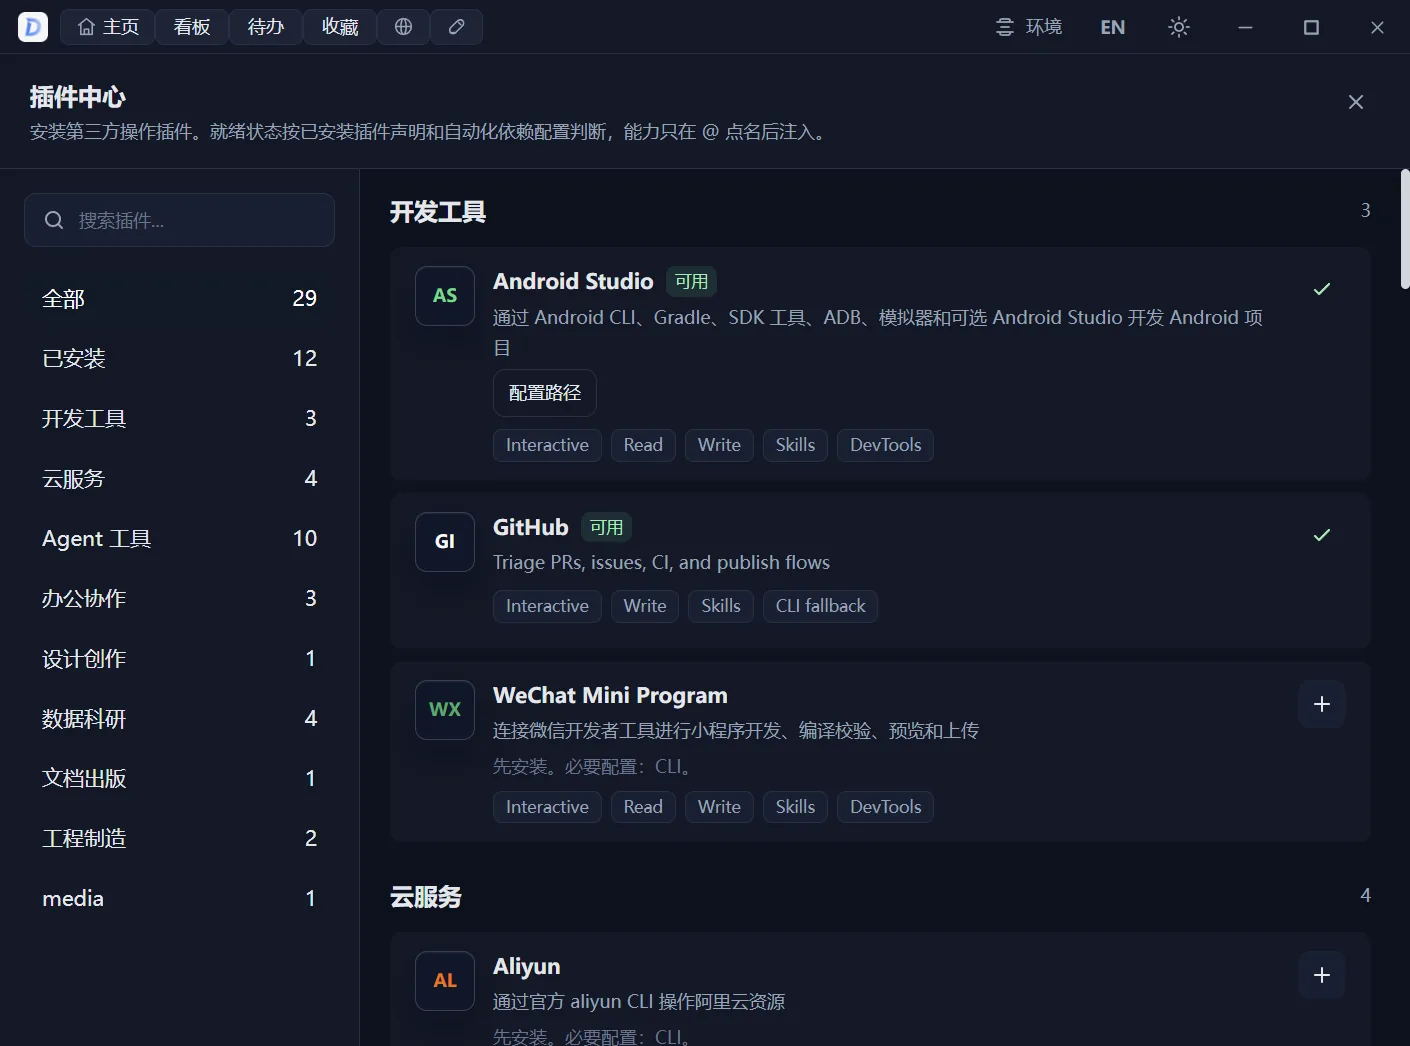Click WeChat Mini Program DevTools tag
The height and width of the screenshot is (1046, 1410).
pos(885,807)
